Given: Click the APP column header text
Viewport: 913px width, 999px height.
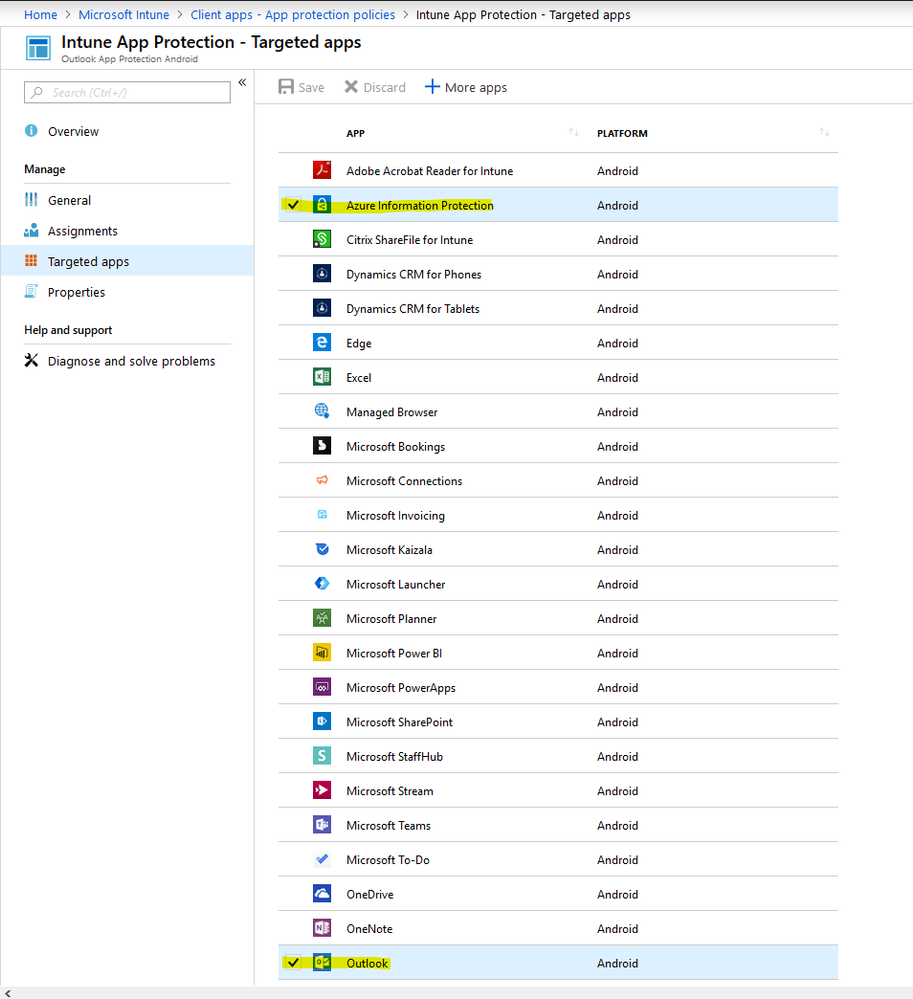Looking at the screenshot, I should click(x=356, y=133).
